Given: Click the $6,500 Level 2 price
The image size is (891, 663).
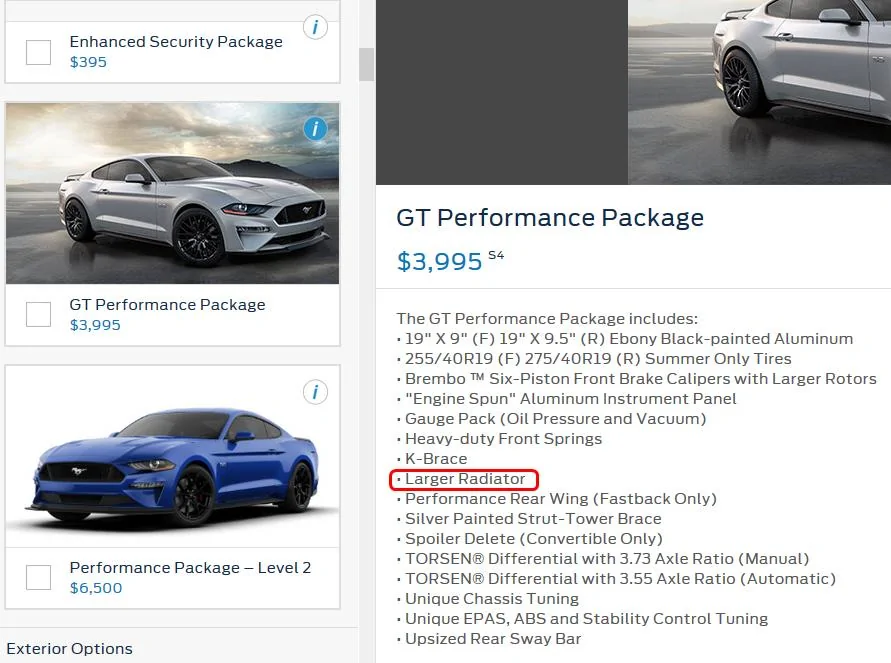Looking at the screenshot, I should 95,588.
